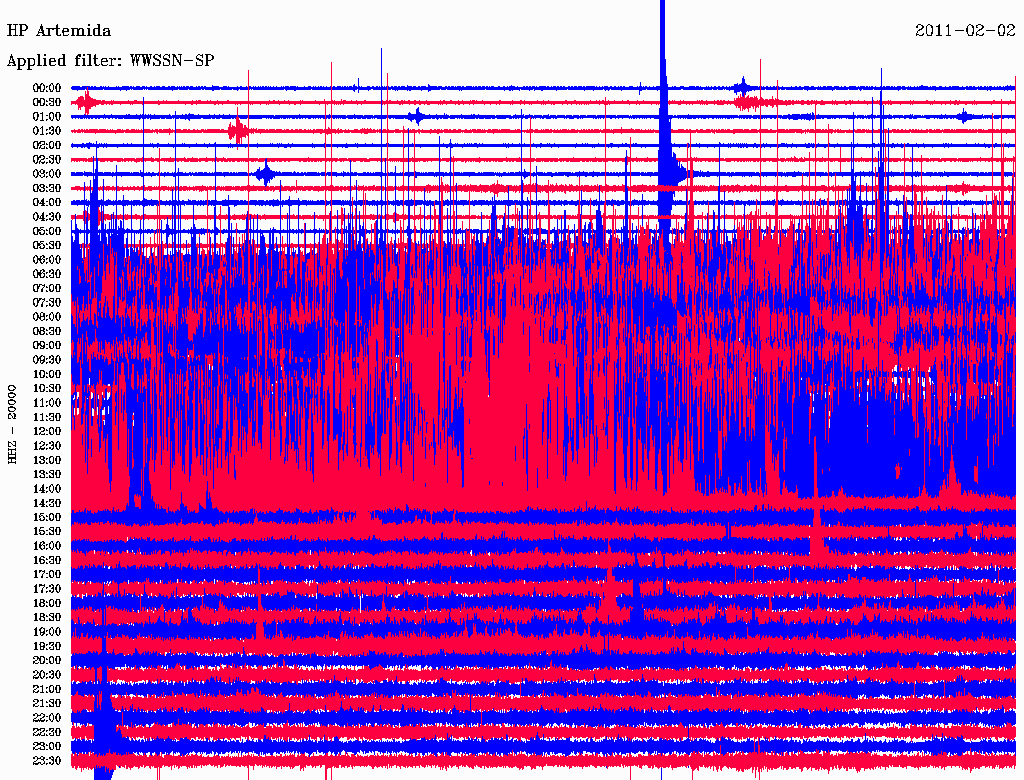
Task: Select the 00:30 time label
Action: [x=47, y=103]
